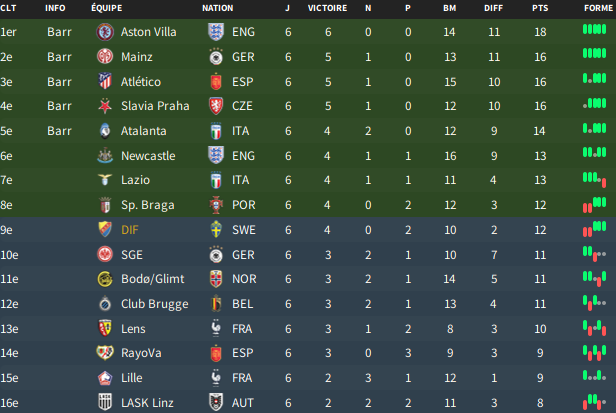Click the Aston Villa club crest

[x=103, y=32]
